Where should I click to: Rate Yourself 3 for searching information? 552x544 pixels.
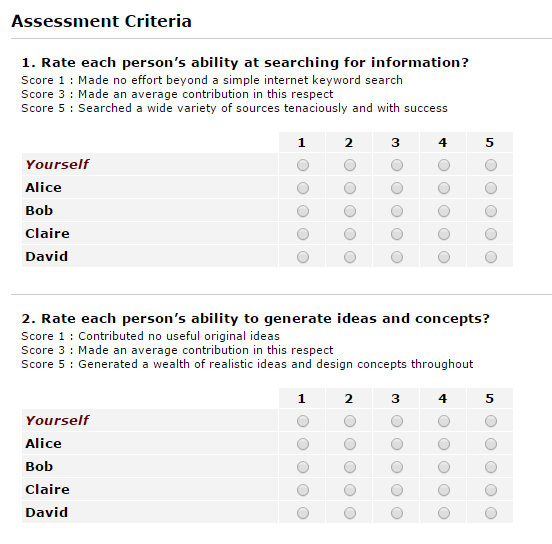[x=397, y=165]
